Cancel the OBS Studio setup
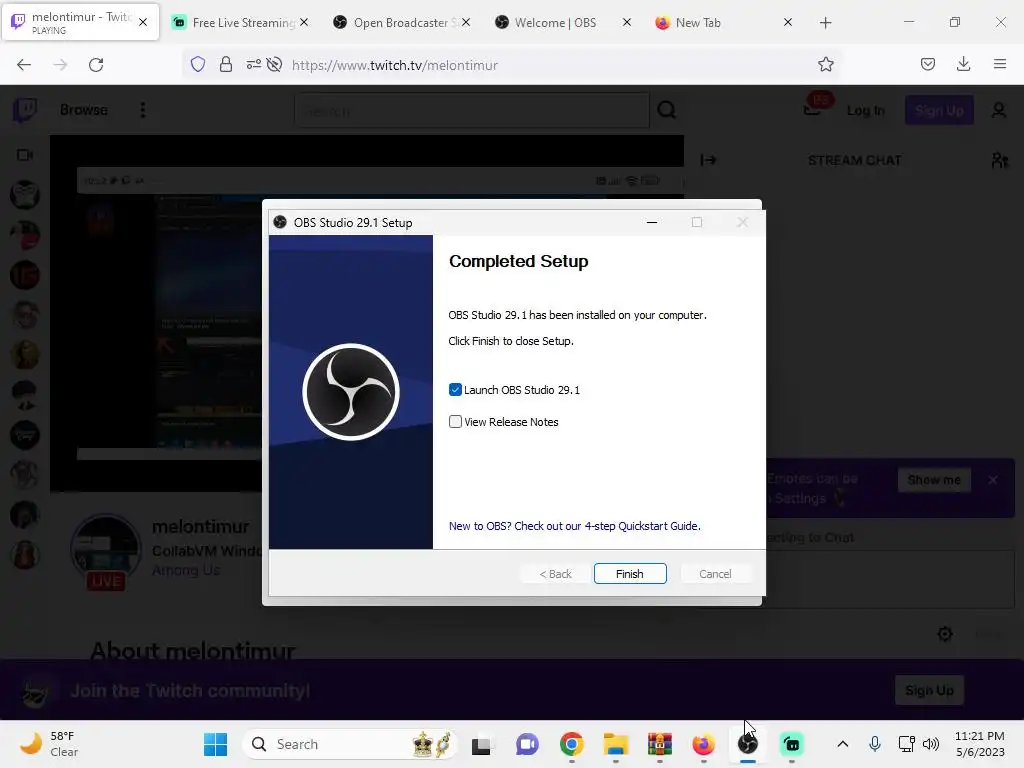The width and height of the screenshot is (1024, 768). [714, 573]
